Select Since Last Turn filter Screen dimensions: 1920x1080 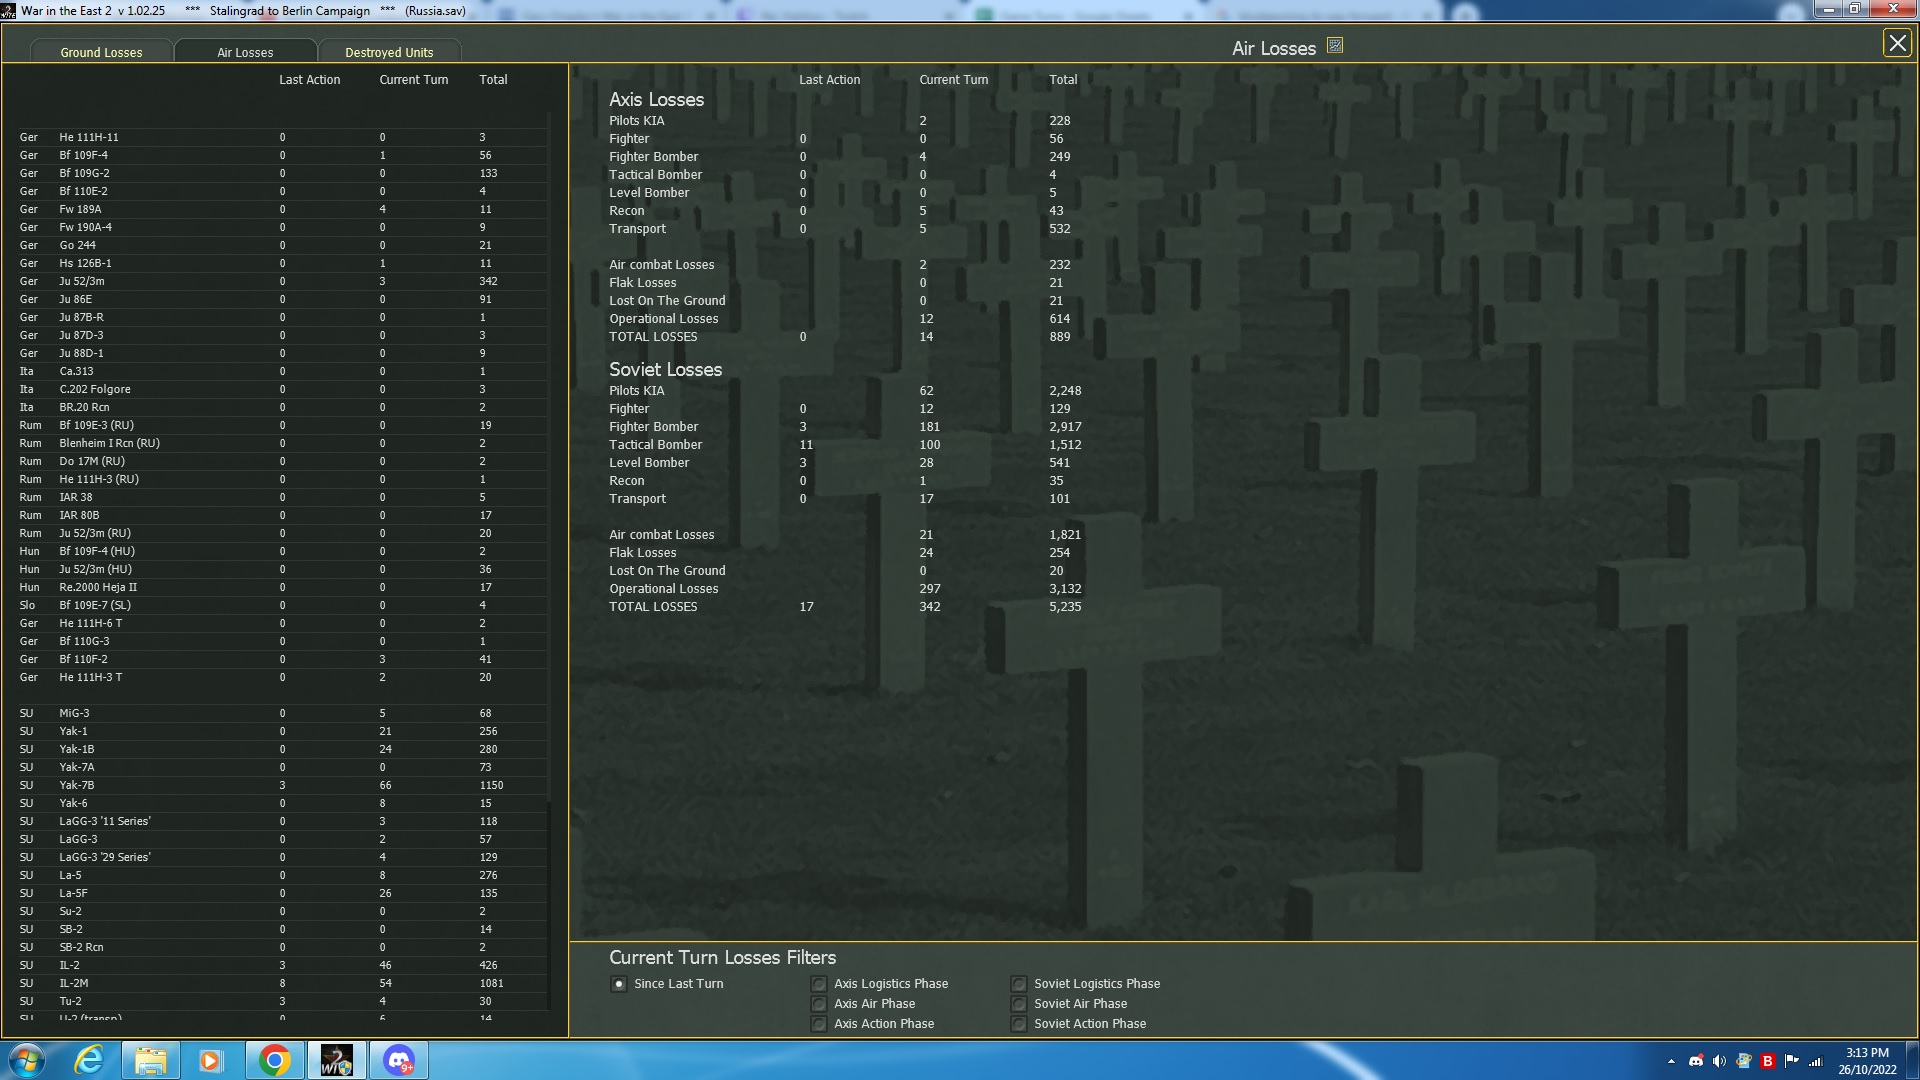coord(619,984)
